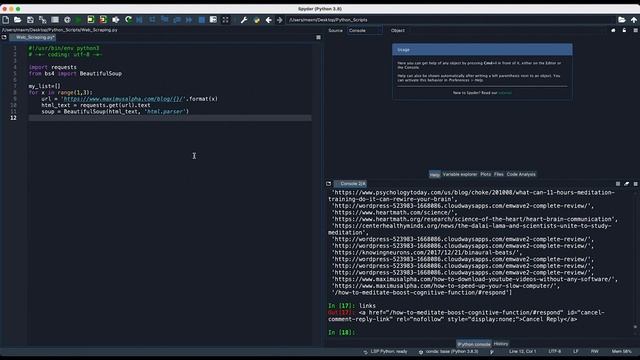Click the UTF-8 encoding status entry
The width and height of the screenshot is (640, 360).
(554, 351)
